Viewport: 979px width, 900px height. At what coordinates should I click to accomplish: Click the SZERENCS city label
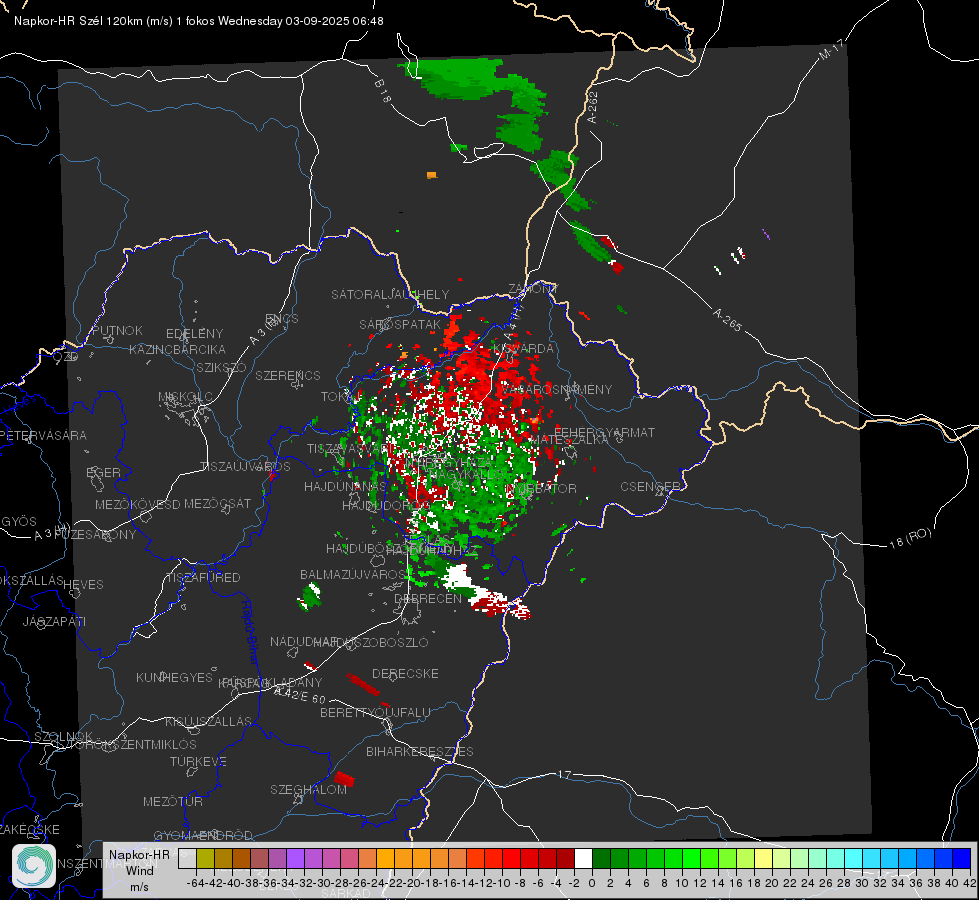[288, 375]
